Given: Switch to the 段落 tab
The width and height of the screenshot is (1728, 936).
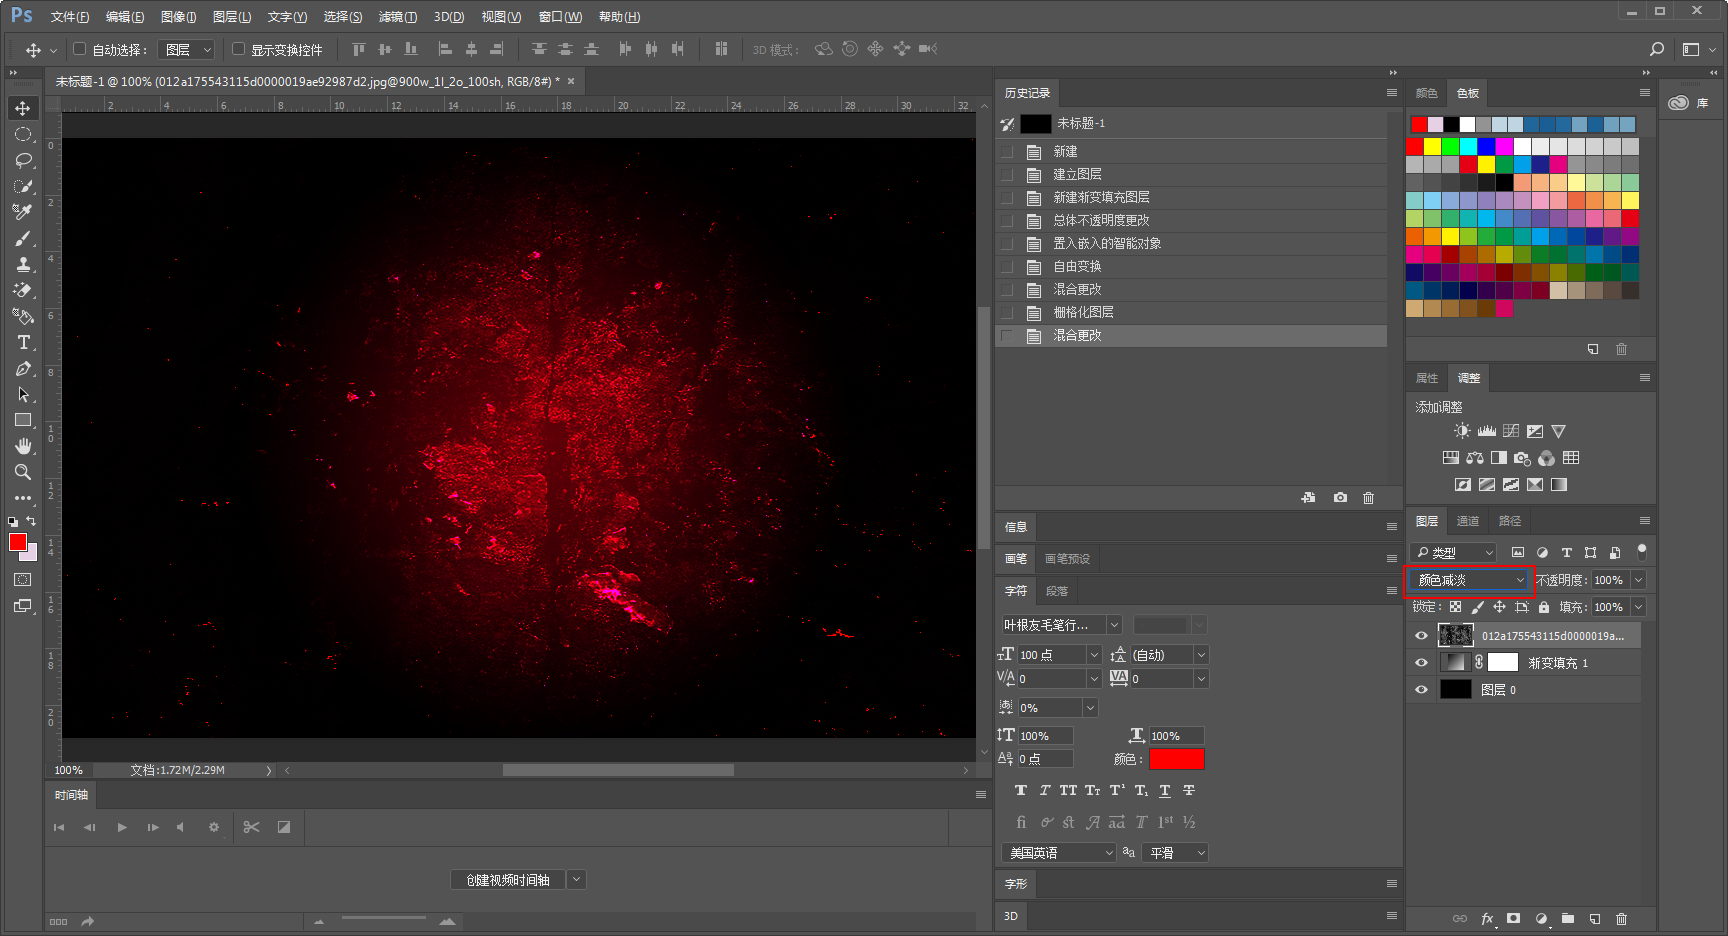Looking at the screenshot, I should pyautogui.click(x=1057, y=591).
